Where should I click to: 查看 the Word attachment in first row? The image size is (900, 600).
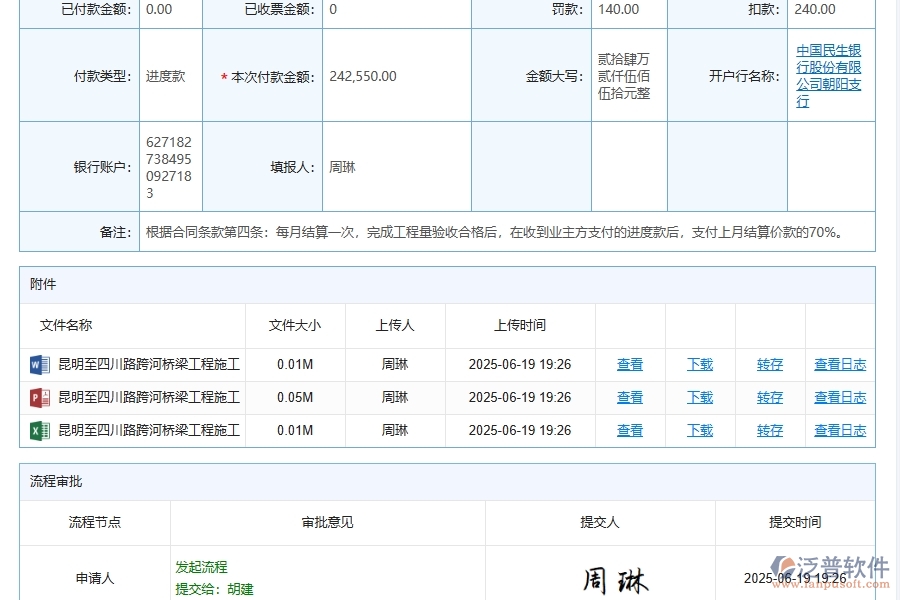[629, 364]
